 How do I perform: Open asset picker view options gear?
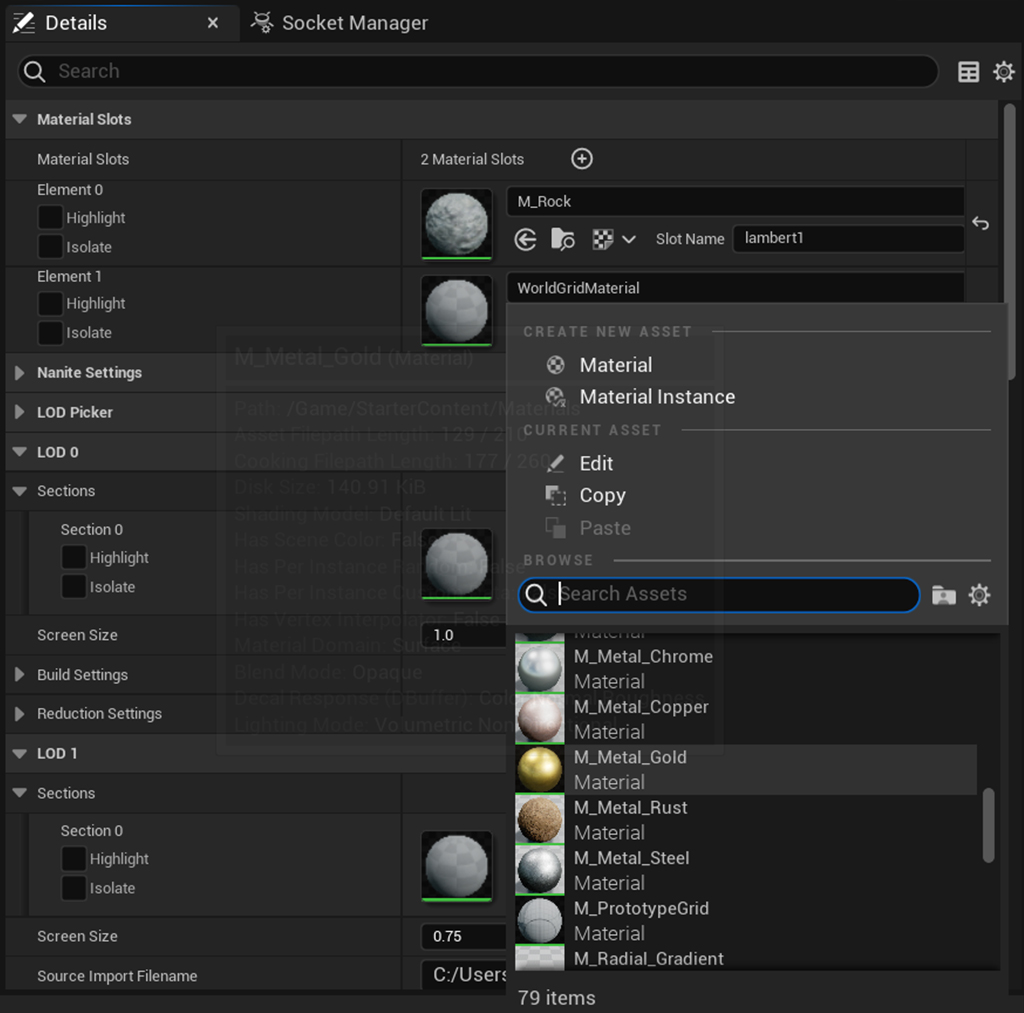coord(979,595)
